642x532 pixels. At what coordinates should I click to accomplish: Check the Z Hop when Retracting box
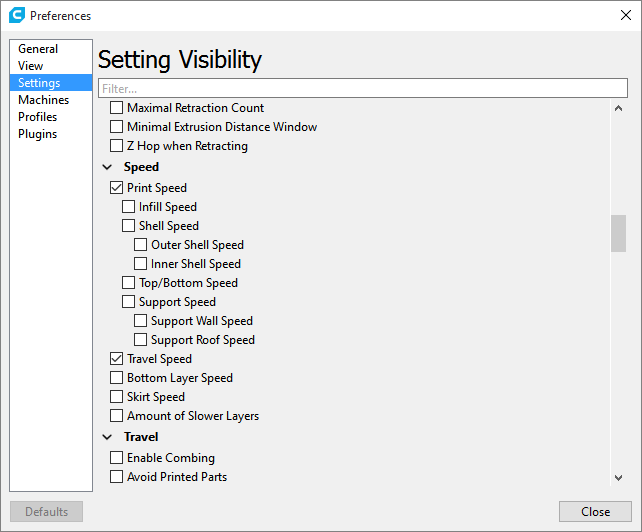tap(116, 146)
